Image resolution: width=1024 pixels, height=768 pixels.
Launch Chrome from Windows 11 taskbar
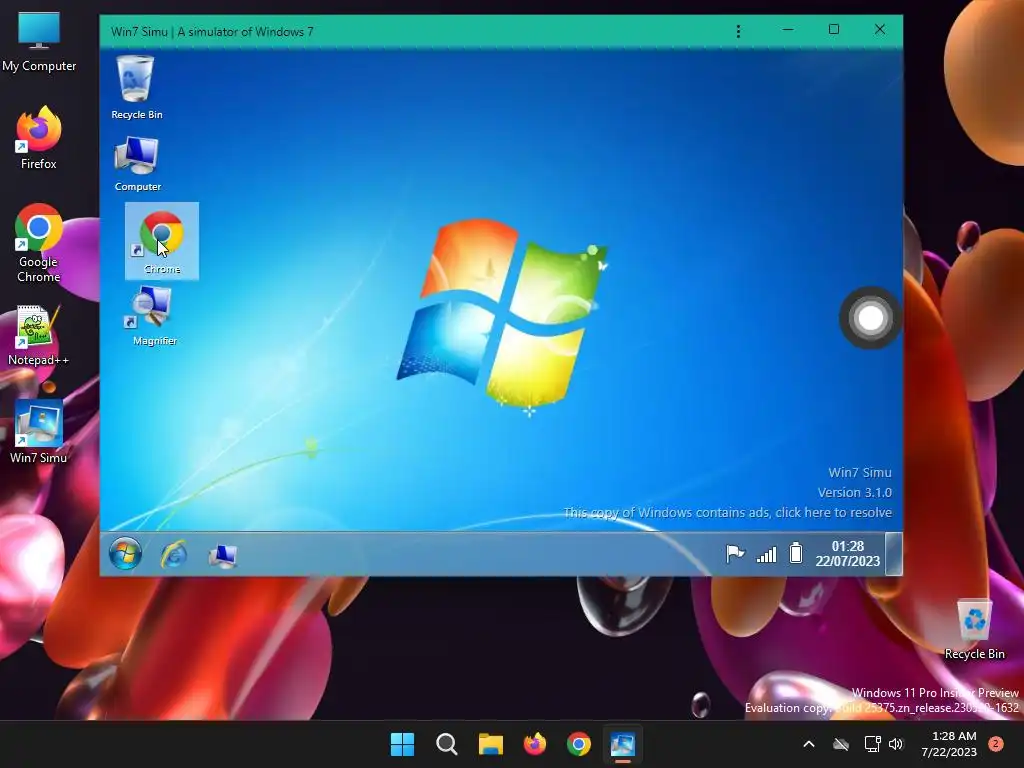pos(579,744)
